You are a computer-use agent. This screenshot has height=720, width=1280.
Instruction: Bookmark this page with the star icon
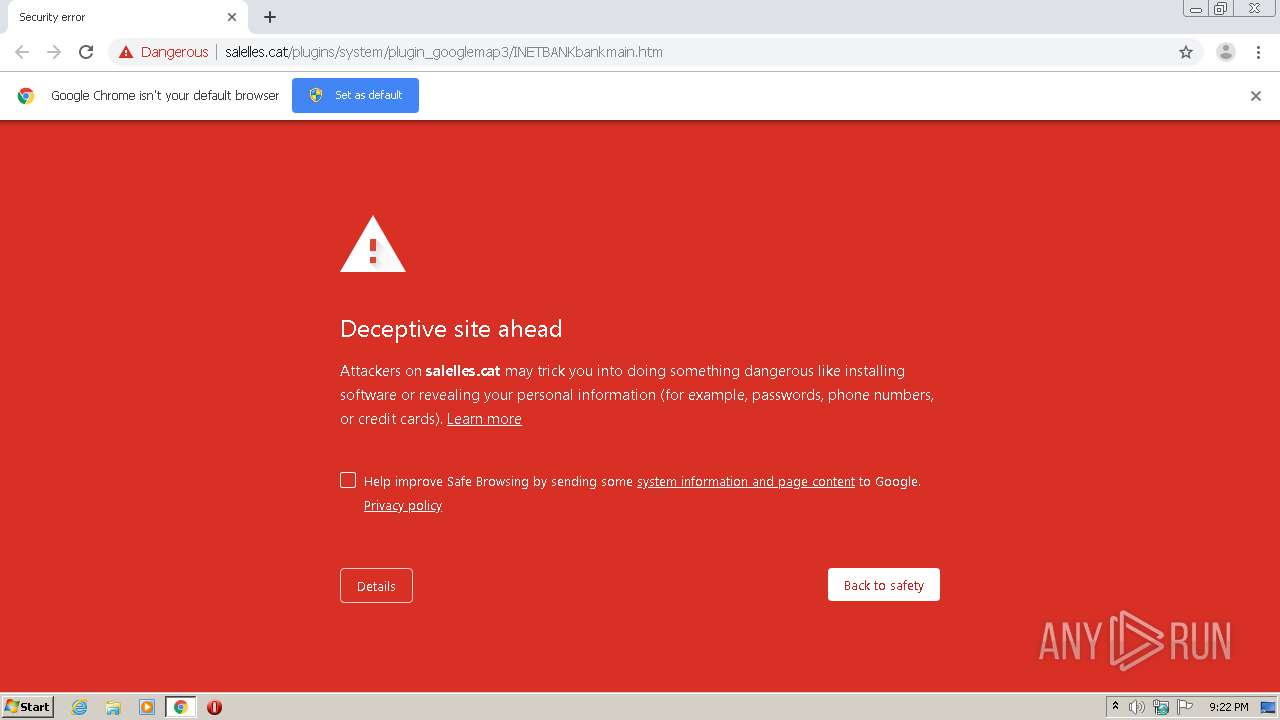[1186, 52]
